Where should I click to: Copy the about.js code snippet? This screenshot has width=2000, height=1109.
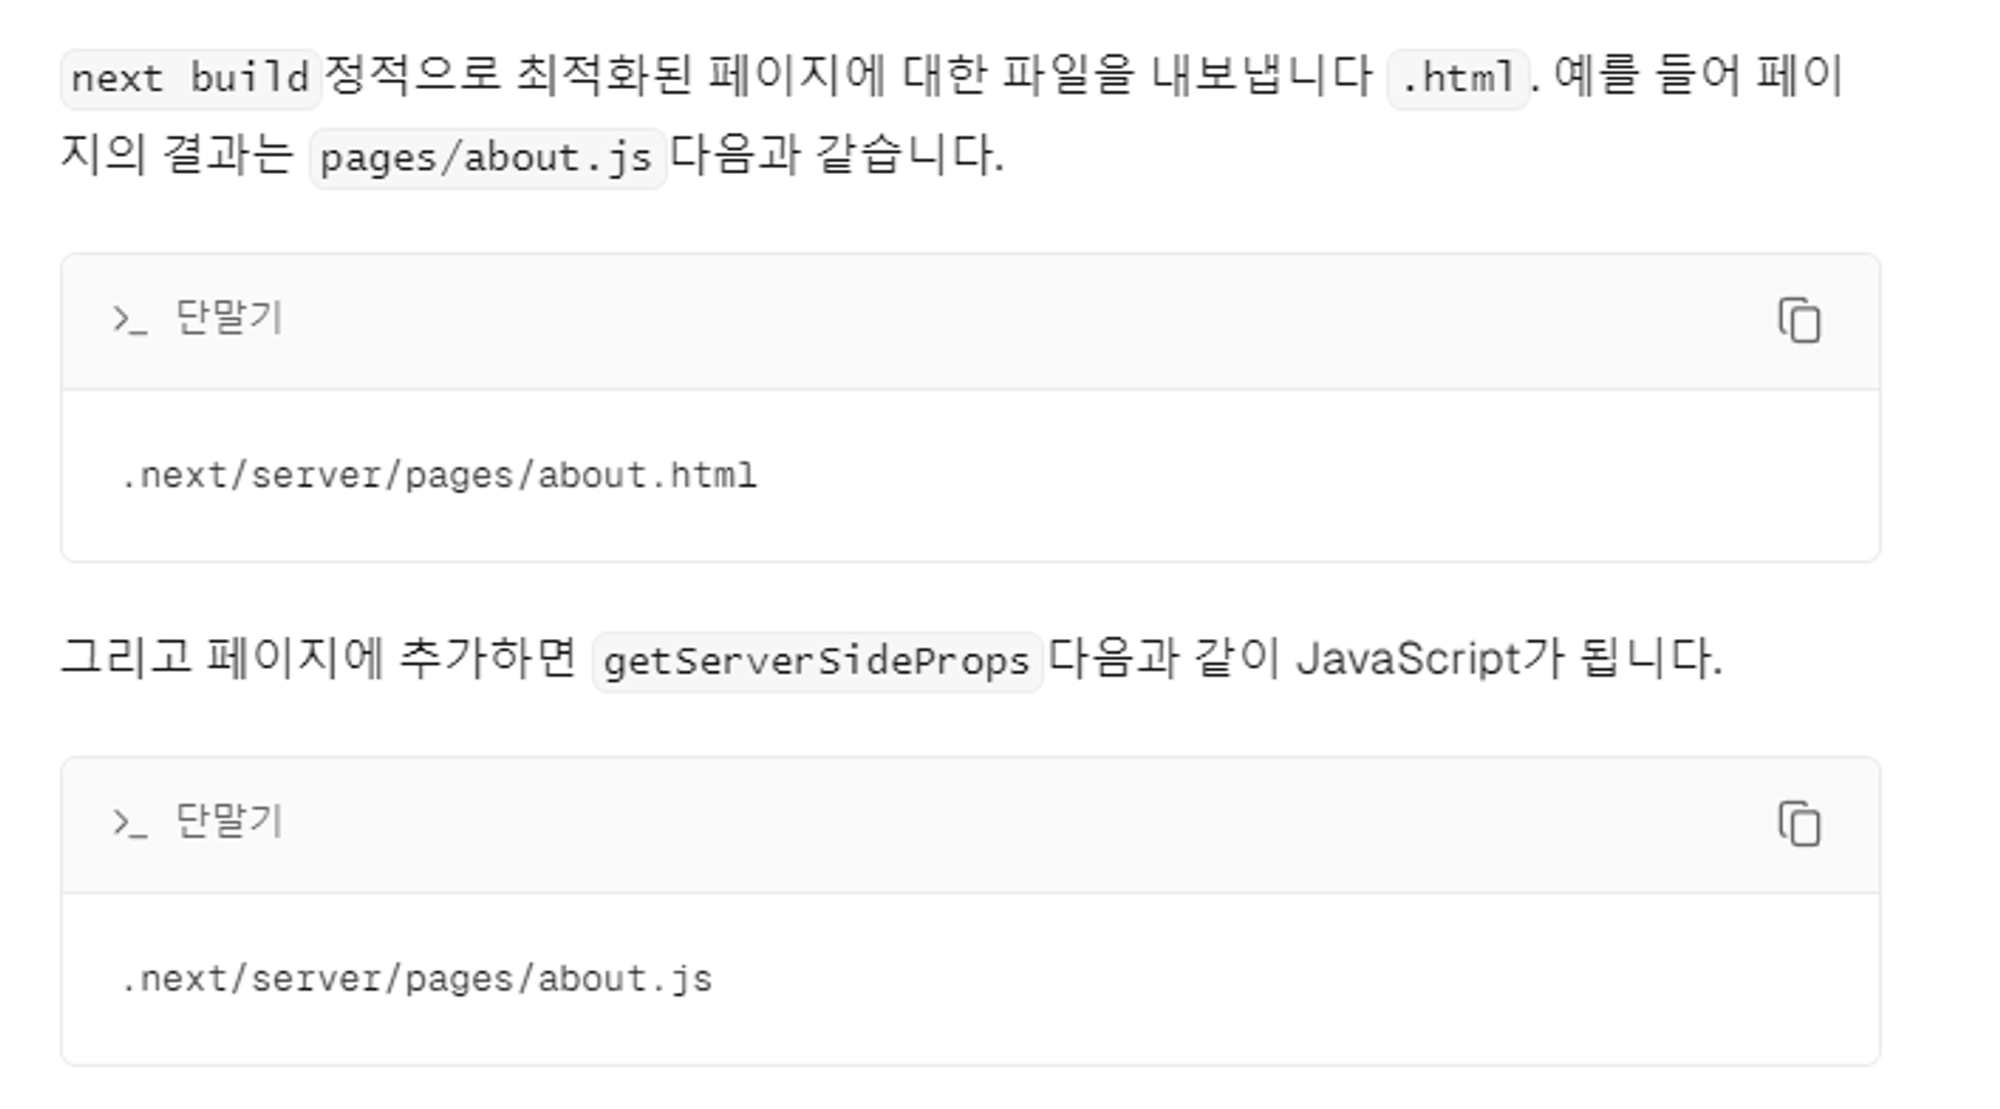point(1799,824)
